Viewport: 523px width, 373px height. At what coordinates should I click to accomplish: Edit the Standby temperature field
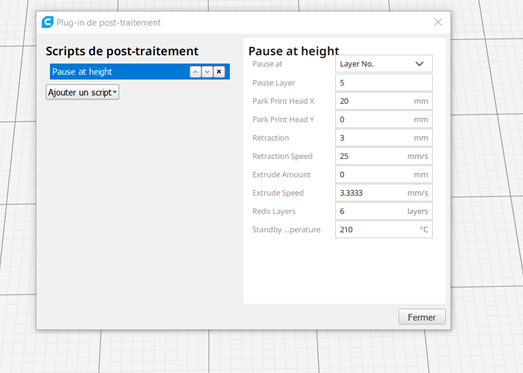(x=384, y=230)
